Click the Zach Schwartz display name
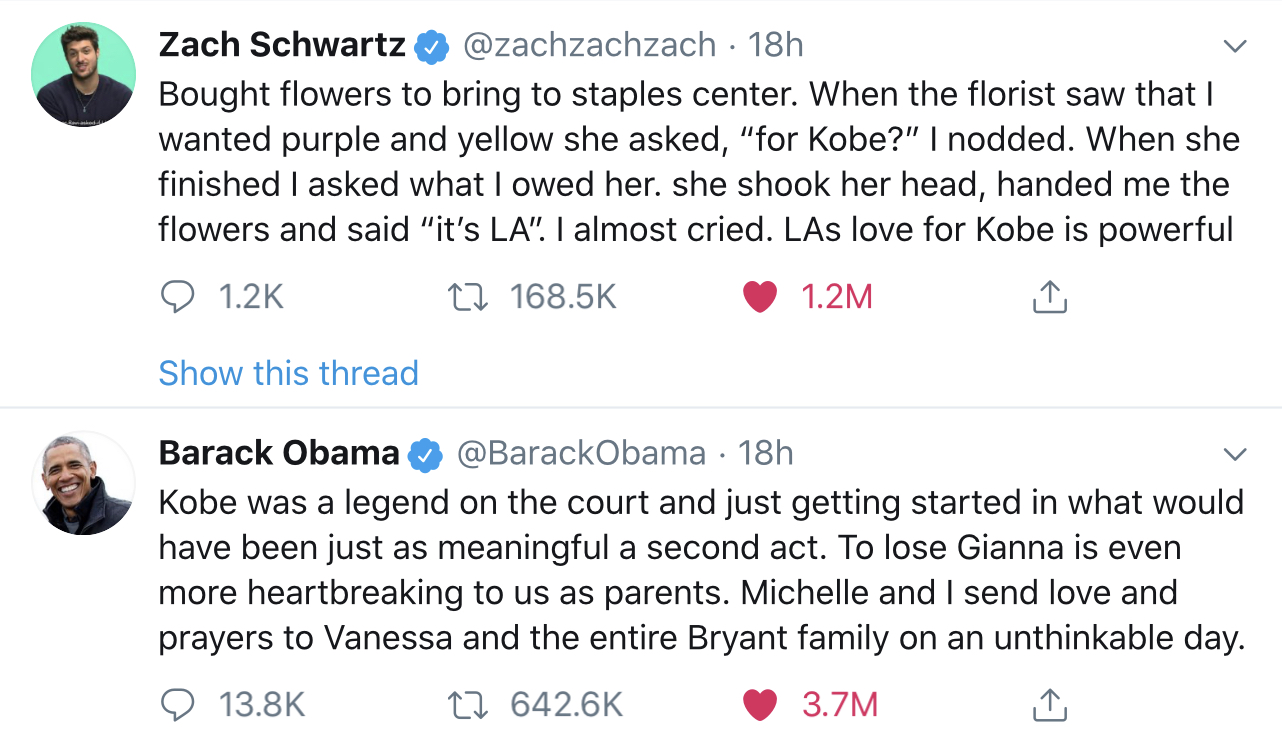Screen dimensions: 1282x744 tap(282, 45)
